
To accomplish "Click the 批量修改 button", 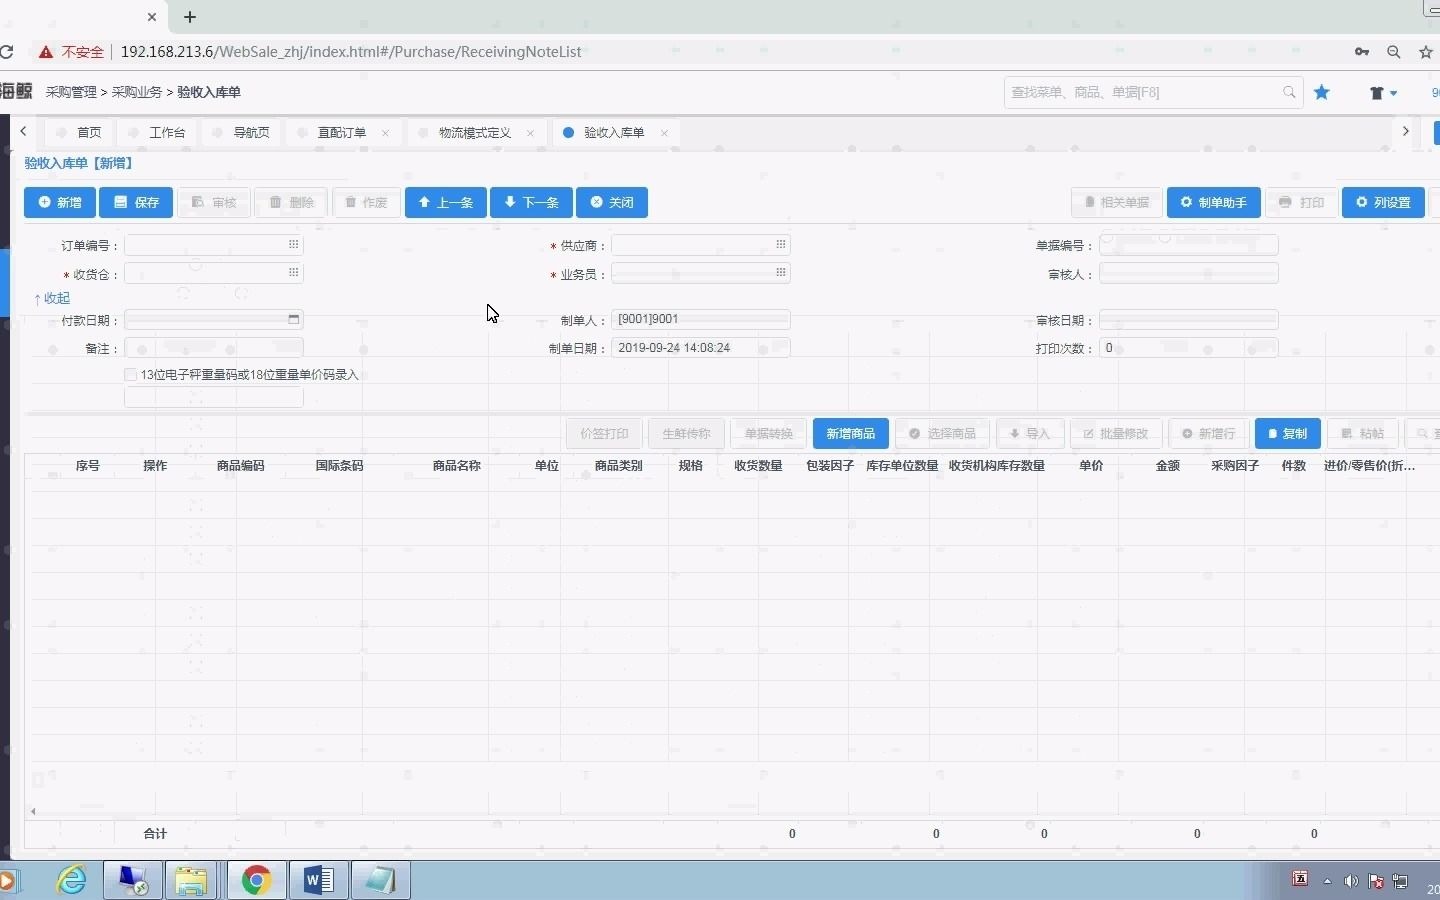I will [1116, 433].
